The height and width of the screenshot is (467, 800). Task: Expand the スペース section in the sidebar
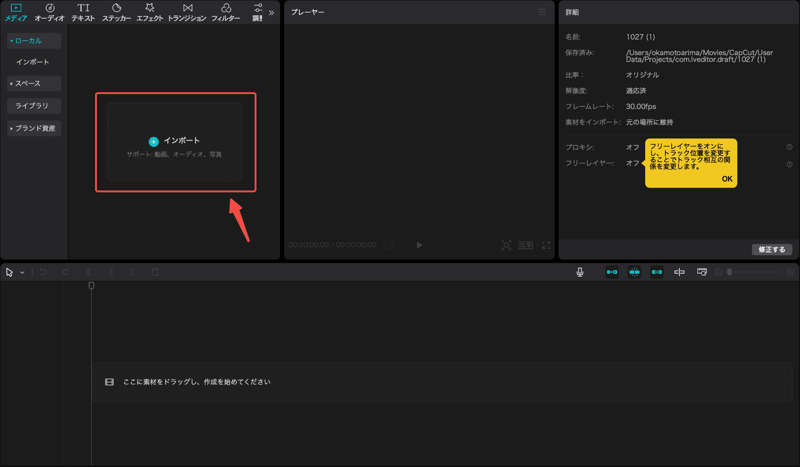pyautogui.click(x=34, y=83)
